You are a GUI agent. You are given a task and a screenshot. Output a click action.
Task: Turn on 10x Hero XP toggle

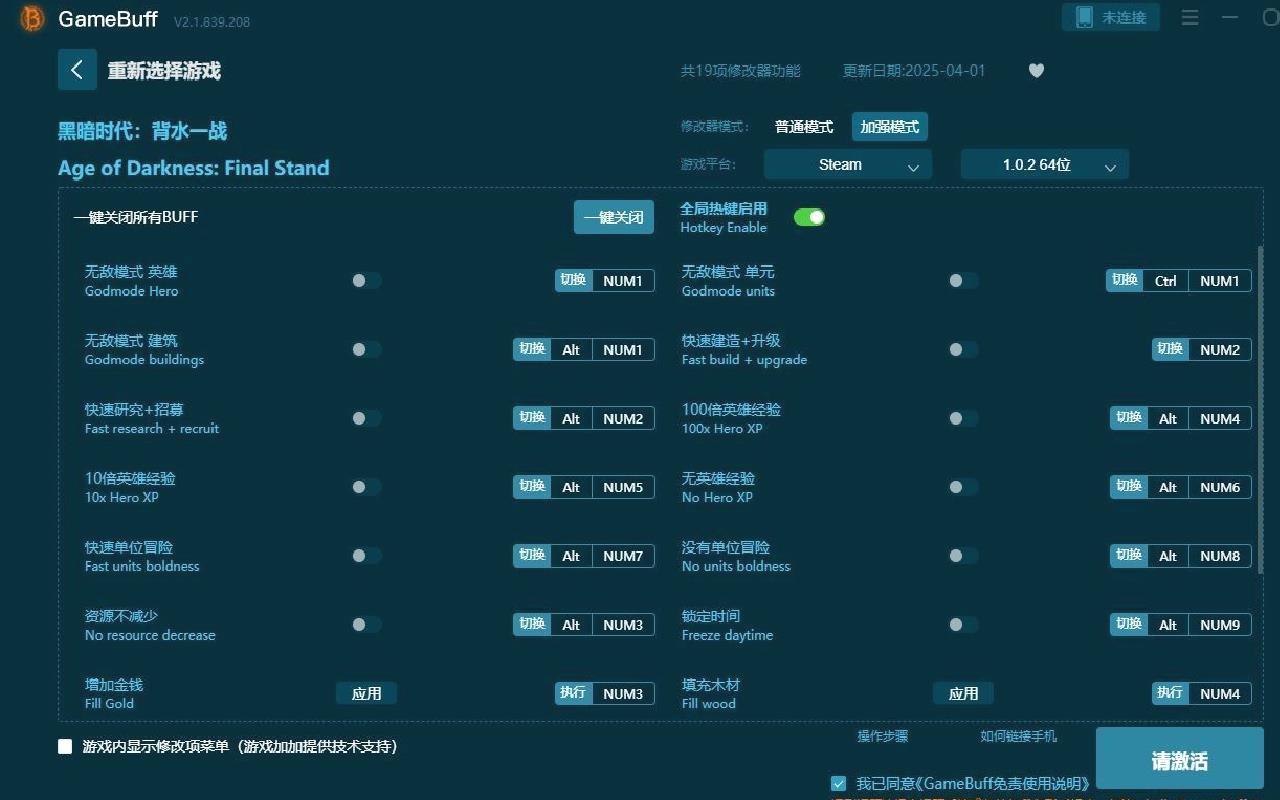tap(366, 487)
